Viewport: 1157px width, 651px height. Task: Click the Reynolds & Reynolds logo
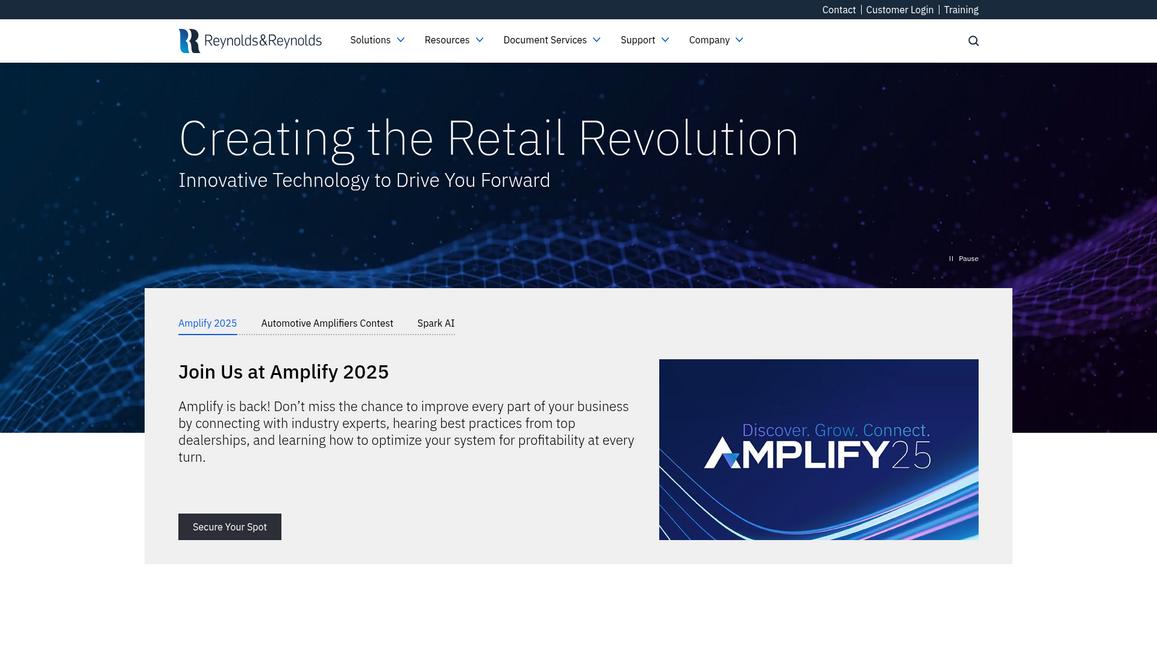[x=250, y=41]
